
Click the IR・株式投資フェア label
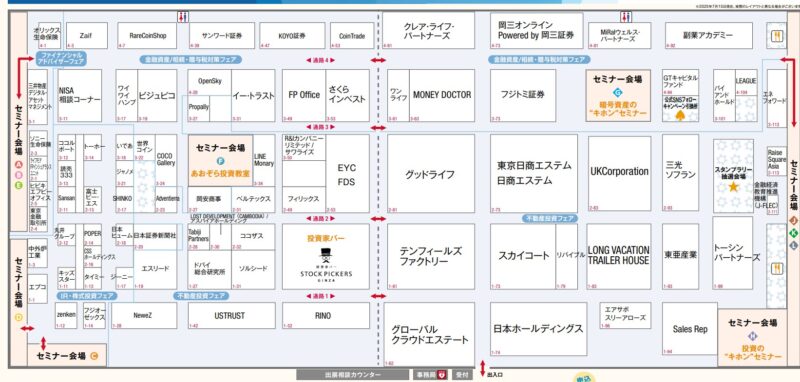tap(87, 296)
